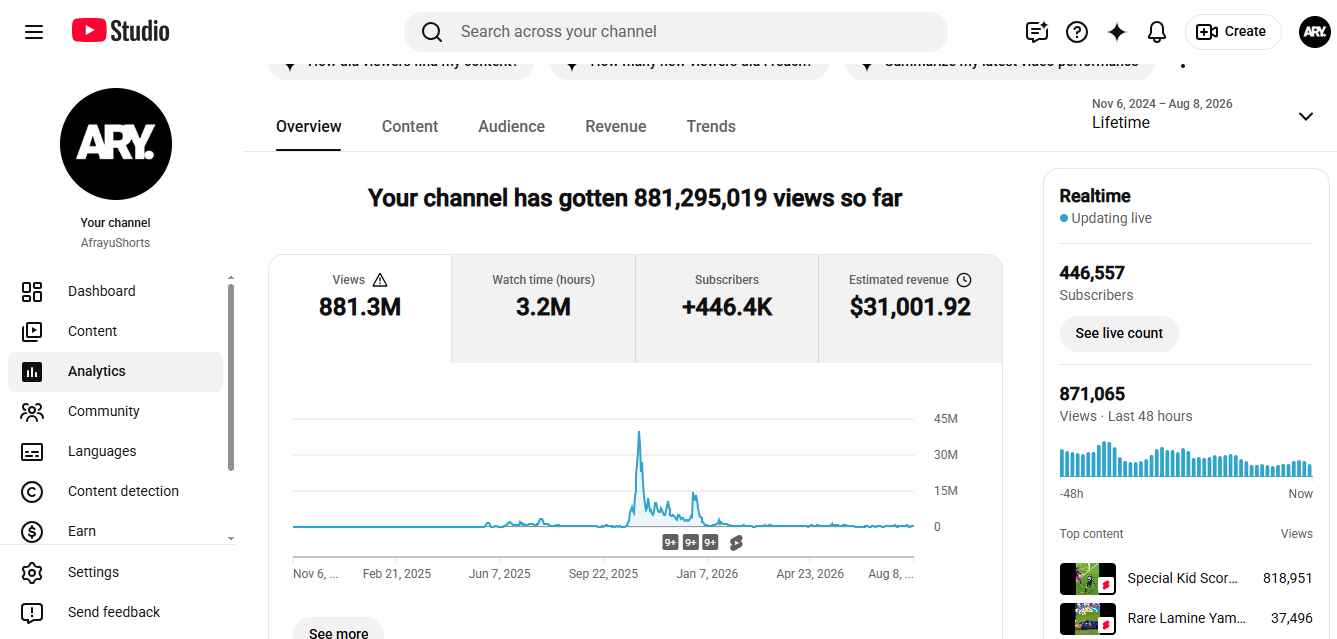Screen dimensions: 1337x639
Task: Open the hamburger navigation menu
Action: click(x=34, y=32)
